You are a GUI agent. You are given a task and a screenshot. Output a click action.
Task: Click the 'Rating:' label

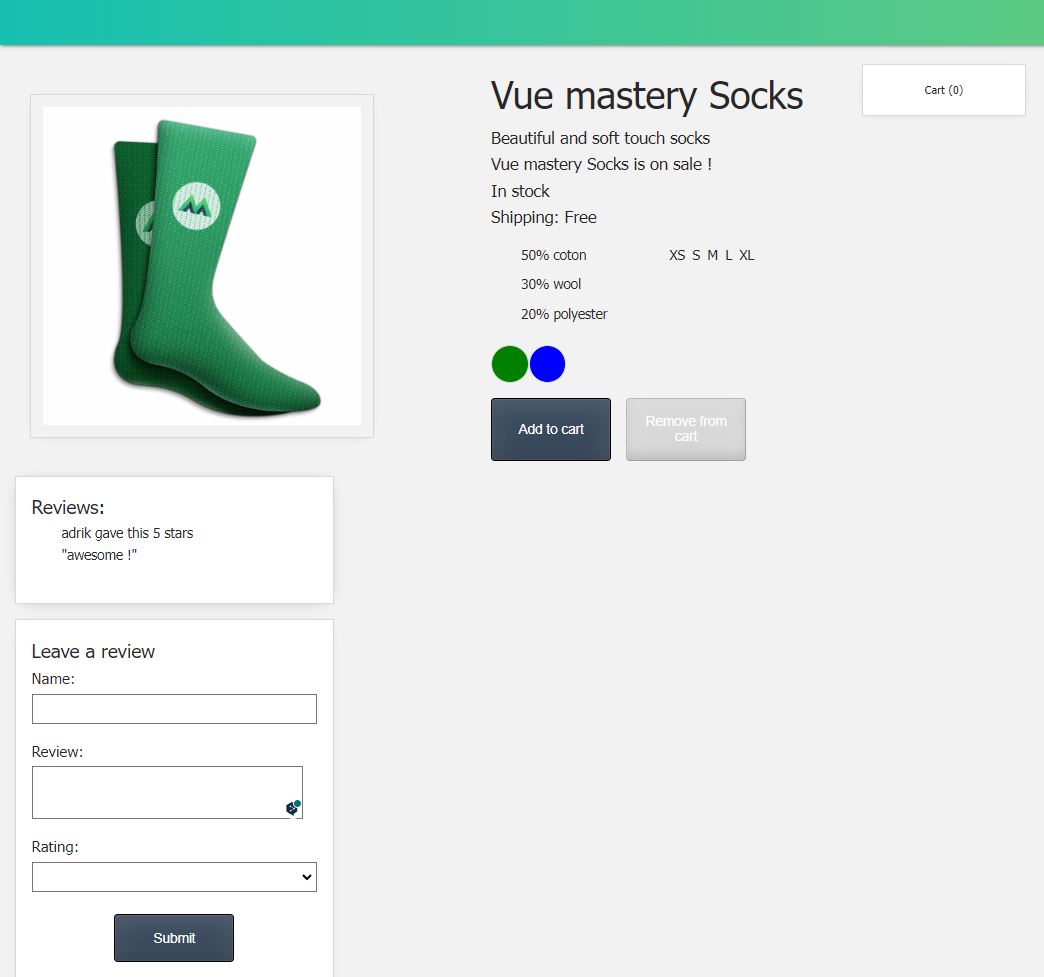(55, 847)
